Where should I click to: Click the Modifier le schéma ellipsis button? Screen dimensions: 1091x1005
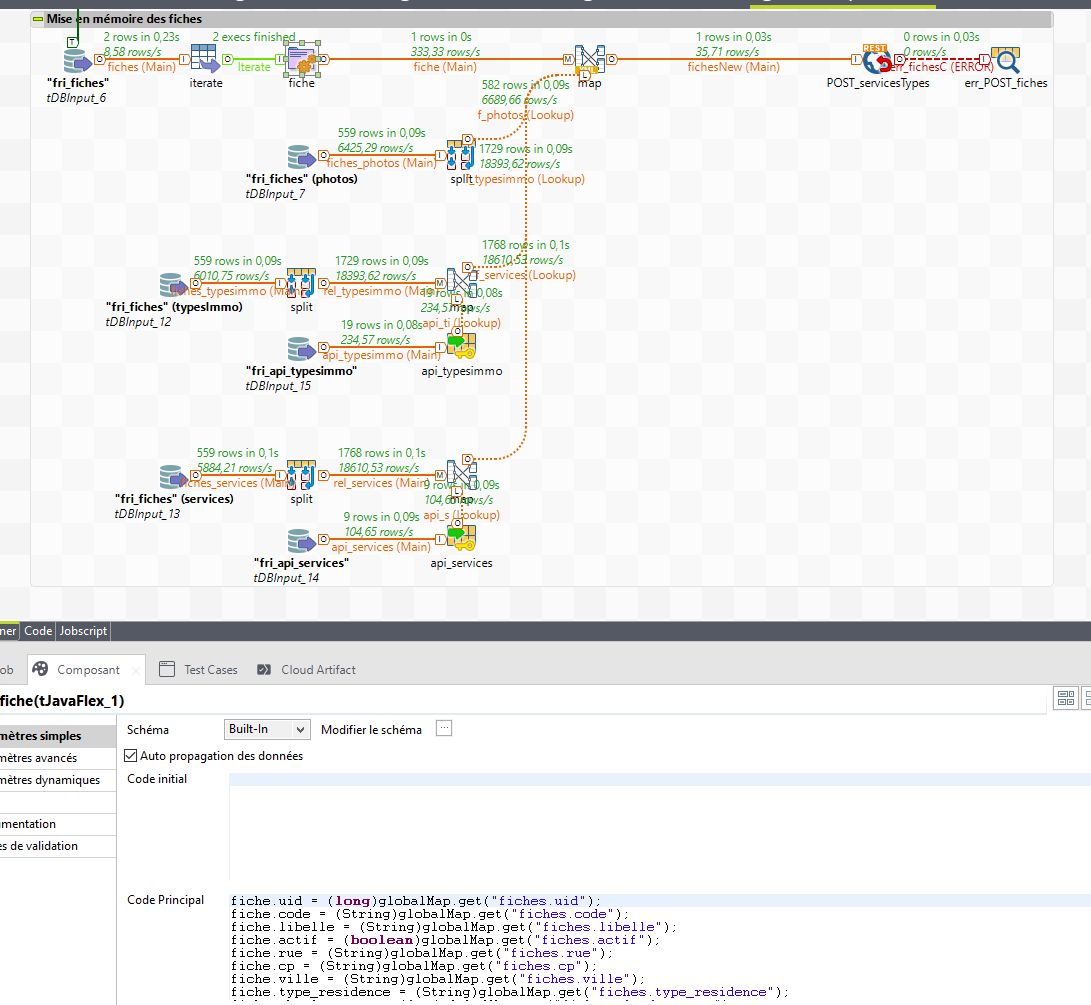[444, 729]
